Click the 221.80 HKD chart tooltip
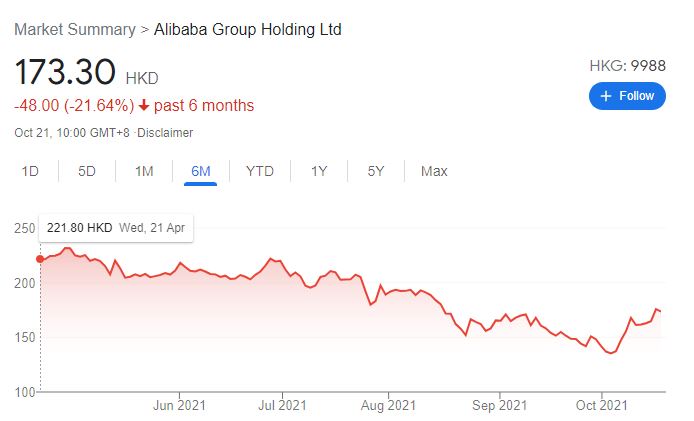 tap(116, 228)
